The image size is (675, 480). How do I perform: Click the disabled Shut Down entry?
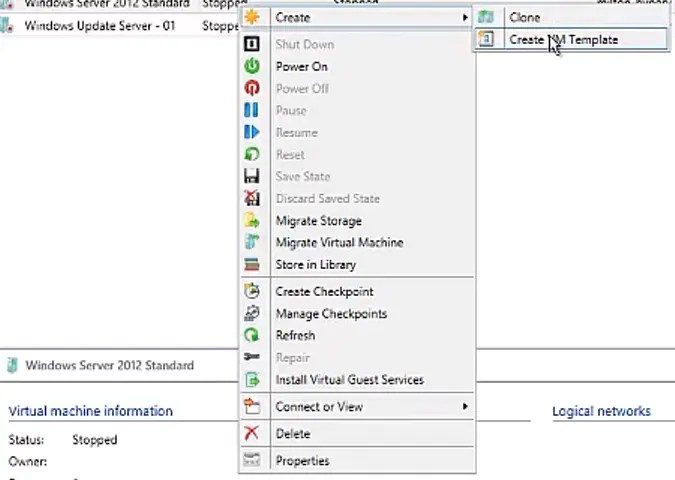click(x=357, y=44)
